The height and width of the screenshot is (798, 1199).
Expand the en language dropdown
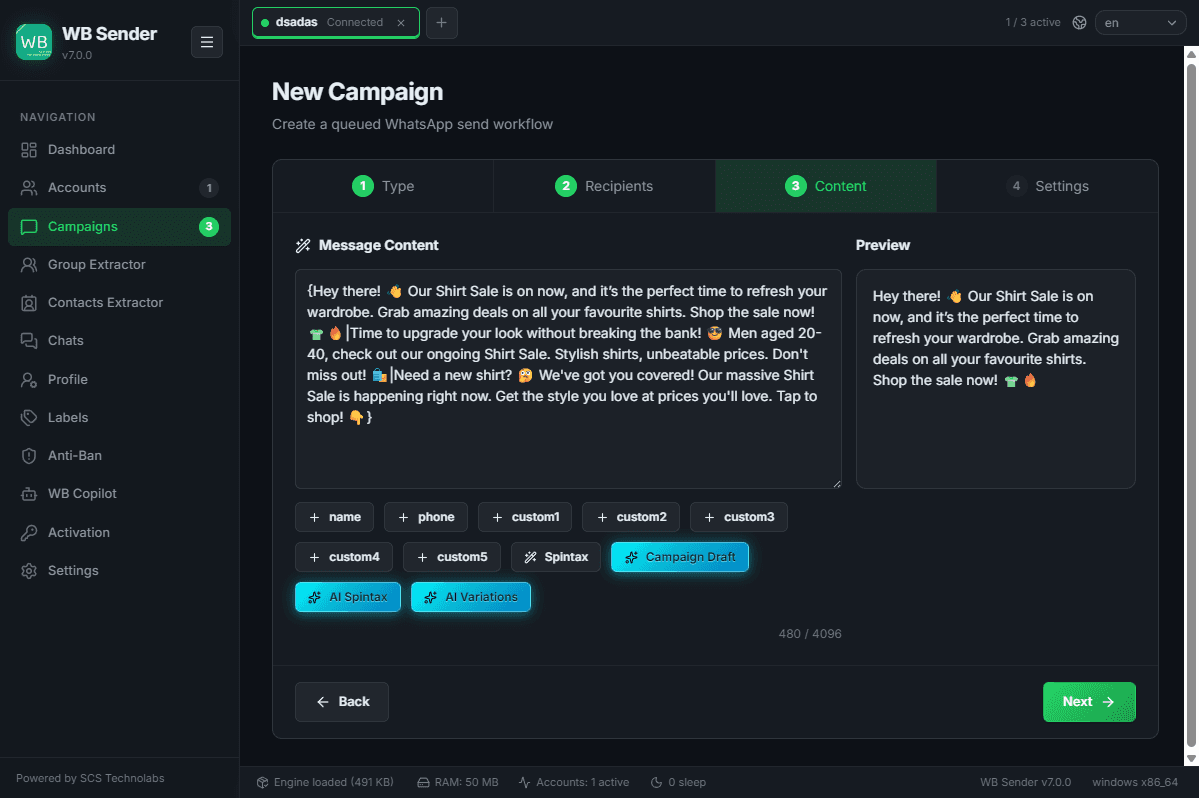click(x=1140, y=23)
